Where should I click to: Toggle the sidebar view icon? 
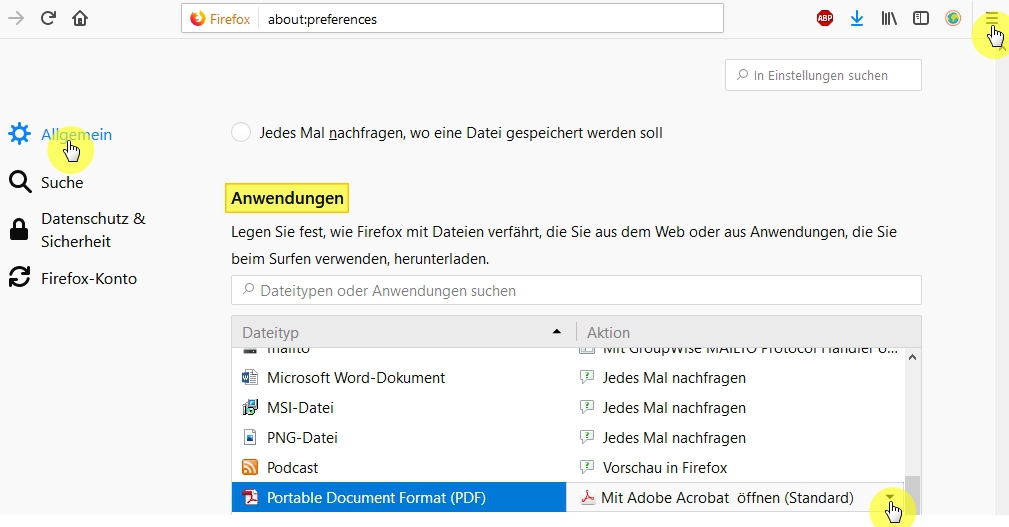(x=921, y=18)
